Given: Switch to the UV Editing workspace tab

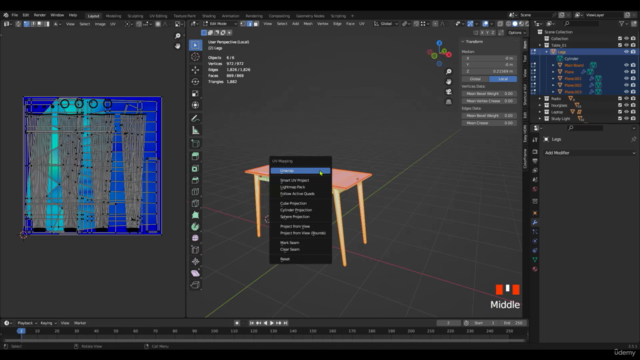Looking at the screenshot, I should point(158,16).
